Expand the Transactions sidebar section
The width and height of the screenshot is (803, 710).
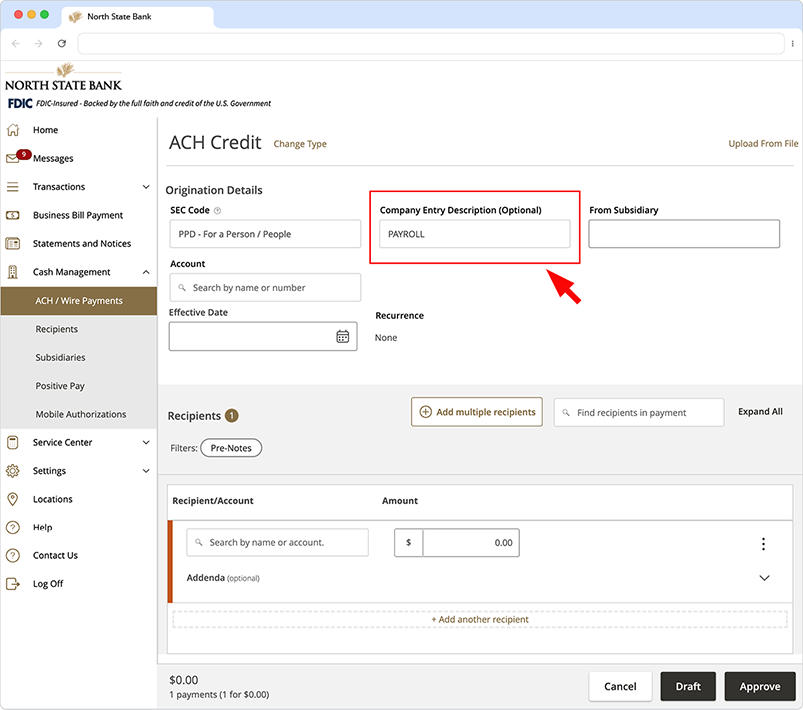coord(145,186)
